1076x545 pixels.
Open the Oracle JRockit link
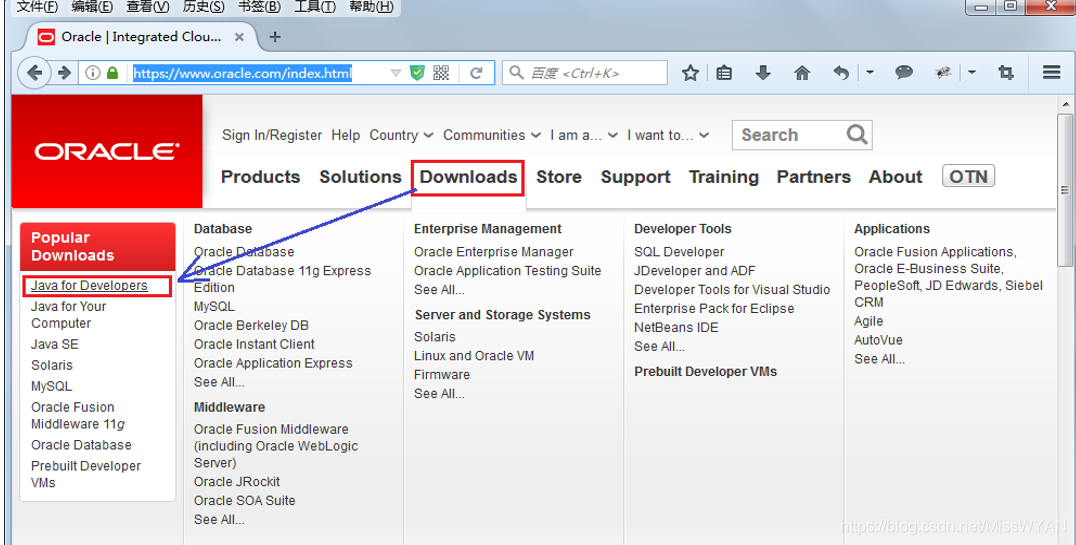tap(237, 482)
